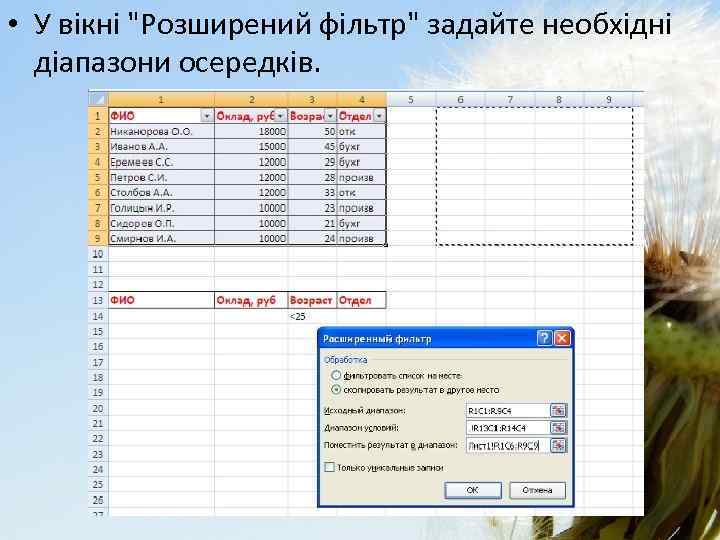Click salary cell 15000
Image resolution: width=720 pixels, height=540 pixels.
tap(251, 146)
